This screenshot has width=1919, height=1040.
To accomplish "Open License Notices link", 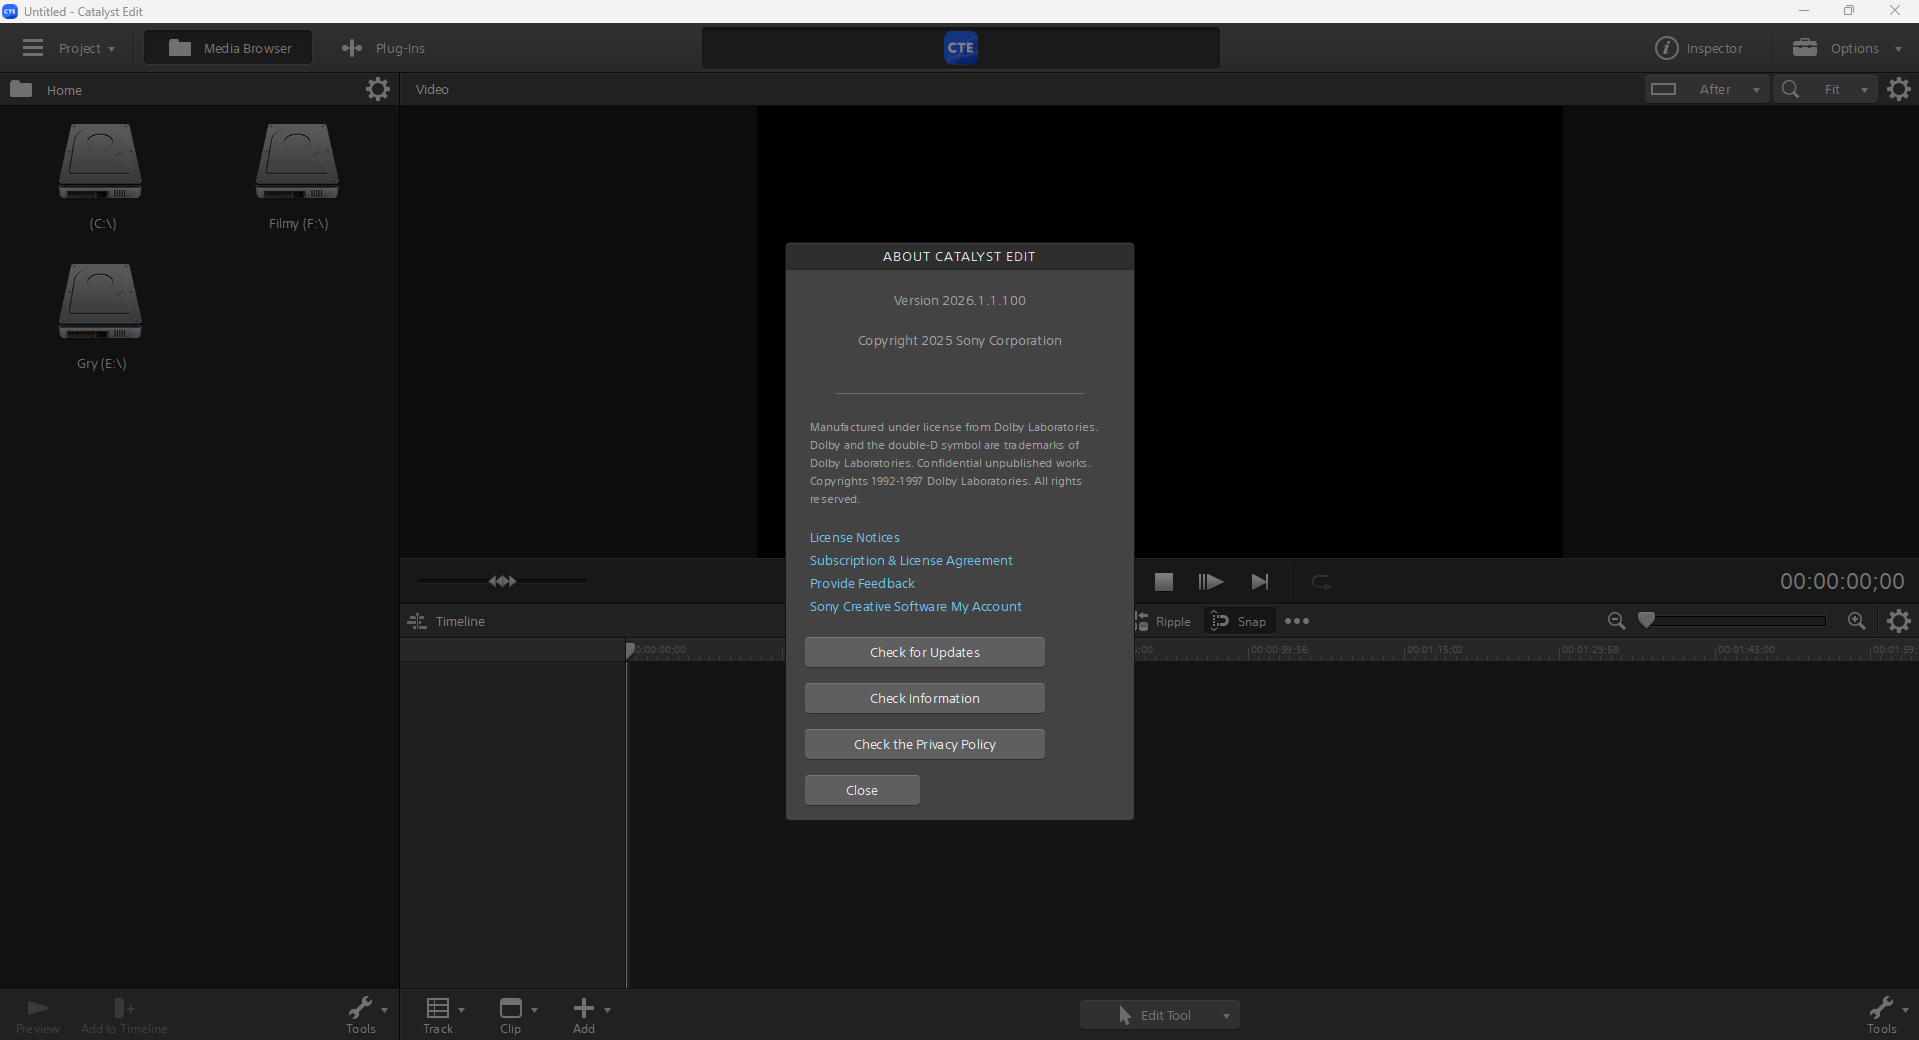I will (855, 538).
